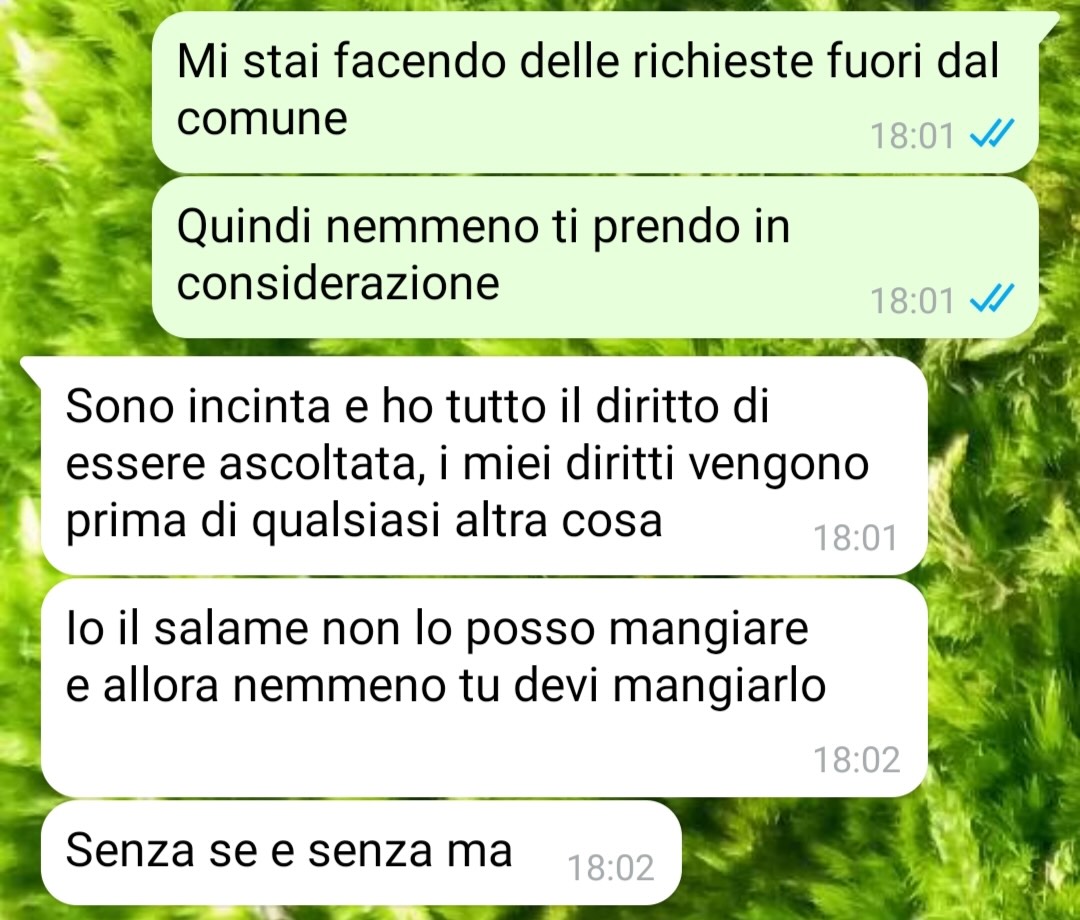Click the 18:01 timestamp on the first message
Viewport: 1080px width, 920px height.
(x=912, y=135)
